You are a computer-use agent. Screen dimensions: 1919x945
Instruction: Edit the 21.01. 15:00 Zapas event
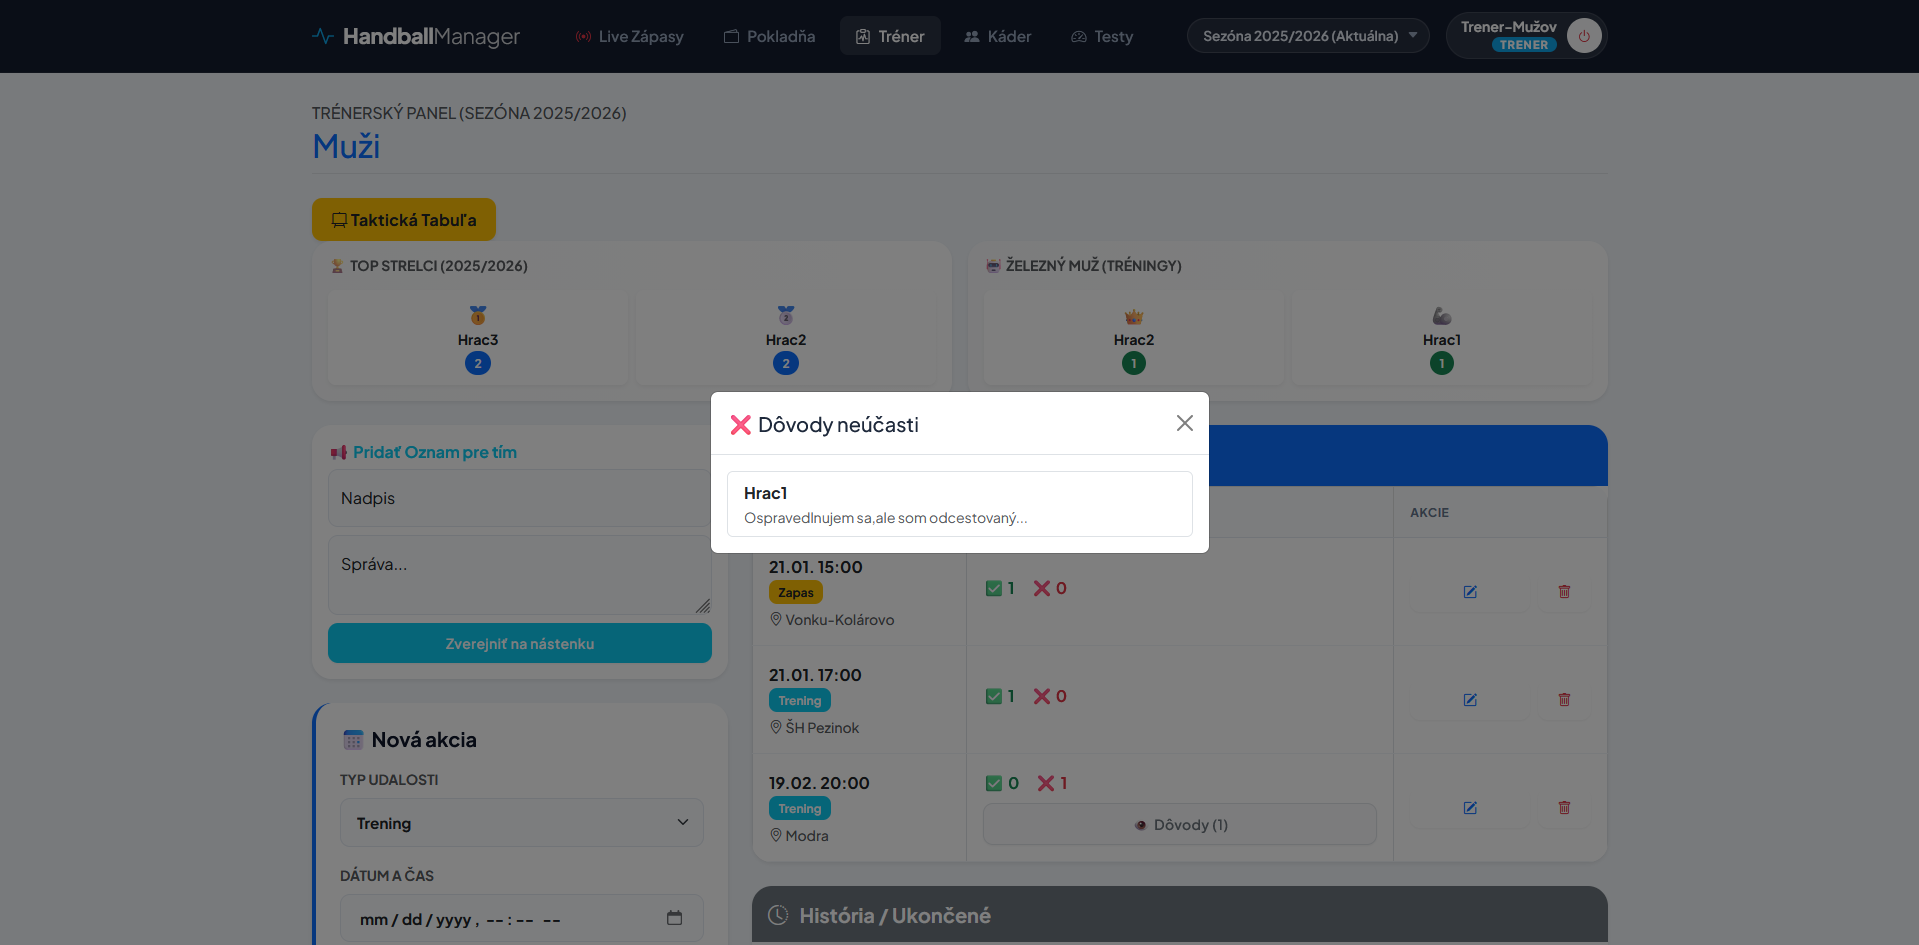[x=1469, y=592]
